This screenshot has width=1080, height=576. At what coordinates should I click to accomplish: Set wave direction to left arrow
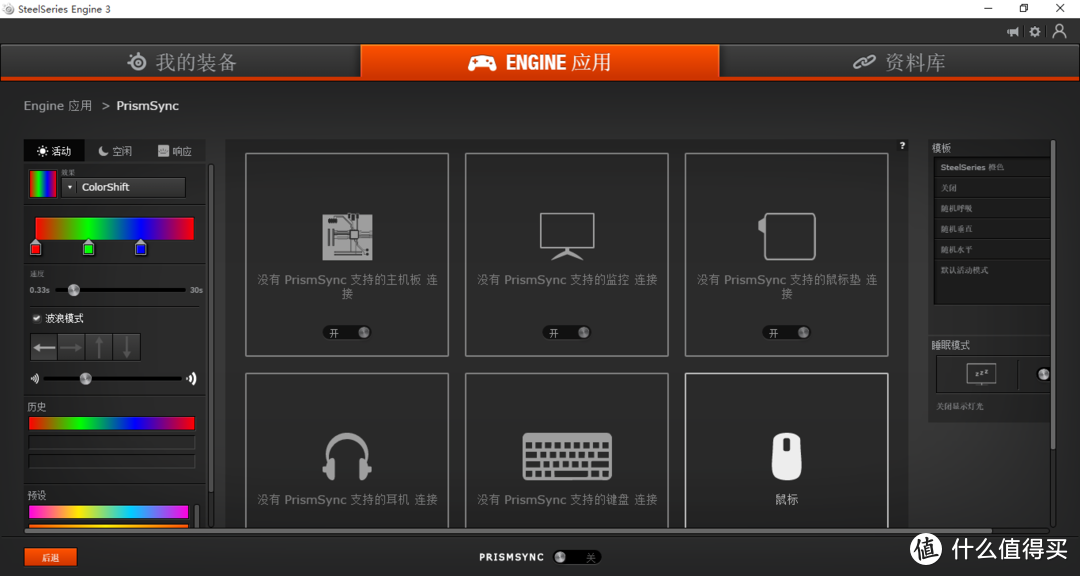[44, 347]
